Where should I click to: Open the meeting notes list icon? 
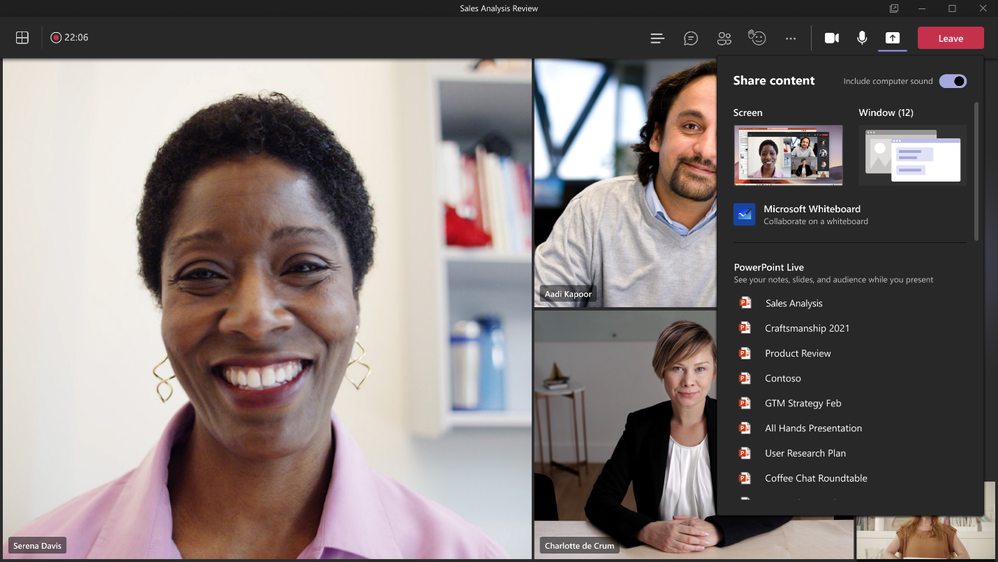(657, 38)
